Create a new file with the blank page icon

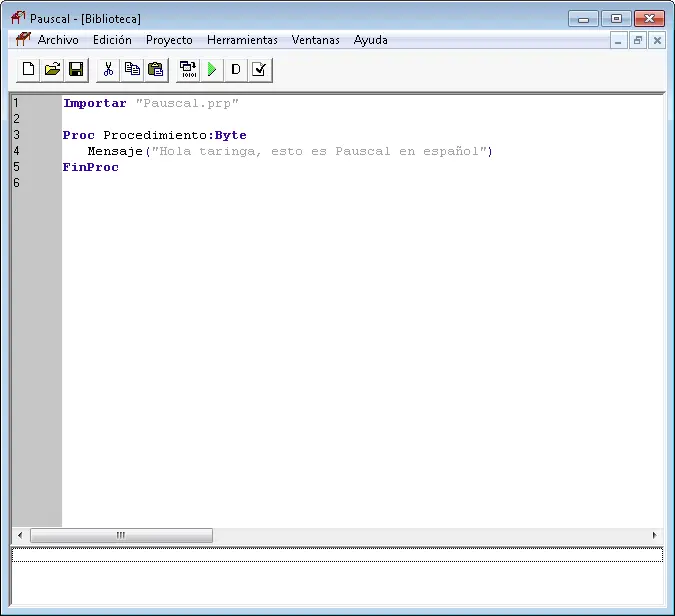point(28,69)
